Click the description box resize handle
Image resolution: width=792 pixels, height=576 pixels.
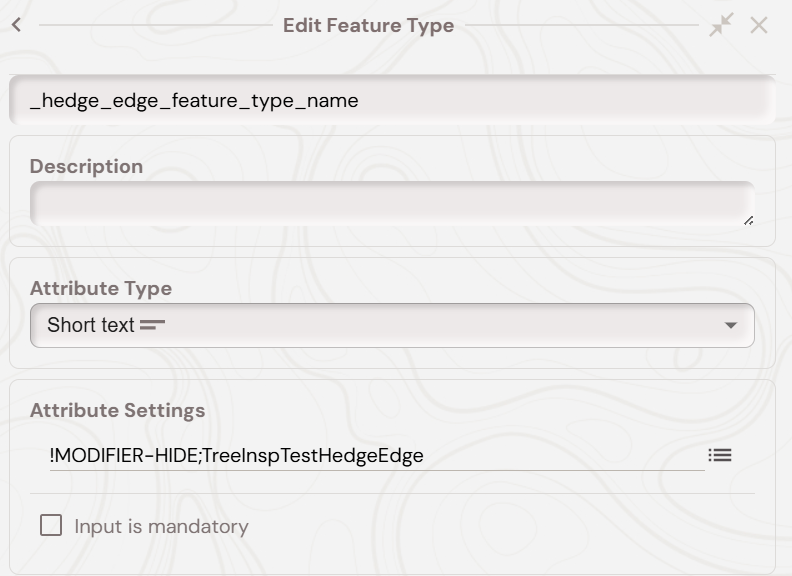point(748,220)
